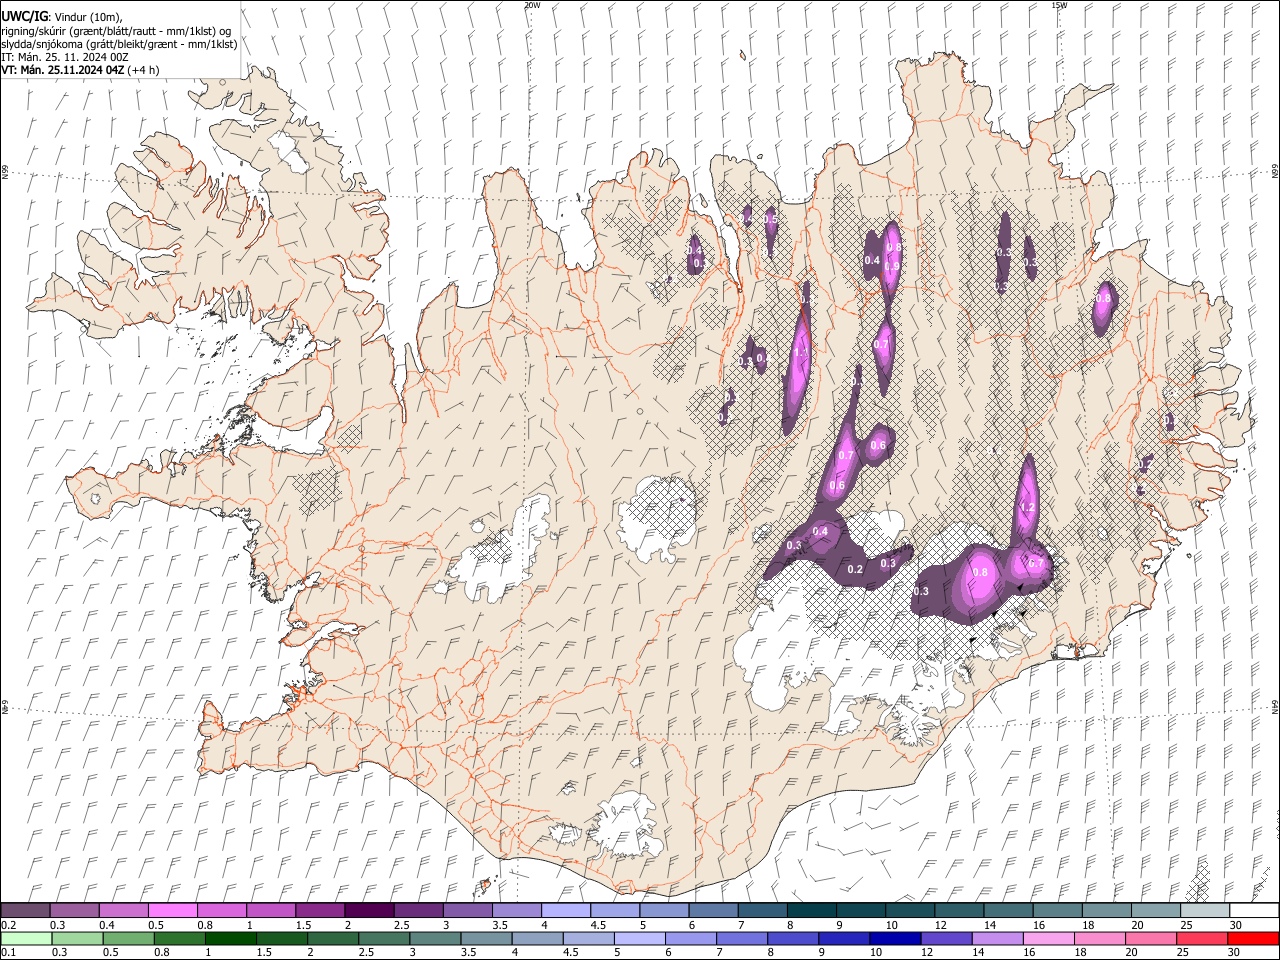This screenshot has height=960, width=1280.
Task: Click the 'slydda/snjókoma' legend description line
Action: [x=119, y=44]
